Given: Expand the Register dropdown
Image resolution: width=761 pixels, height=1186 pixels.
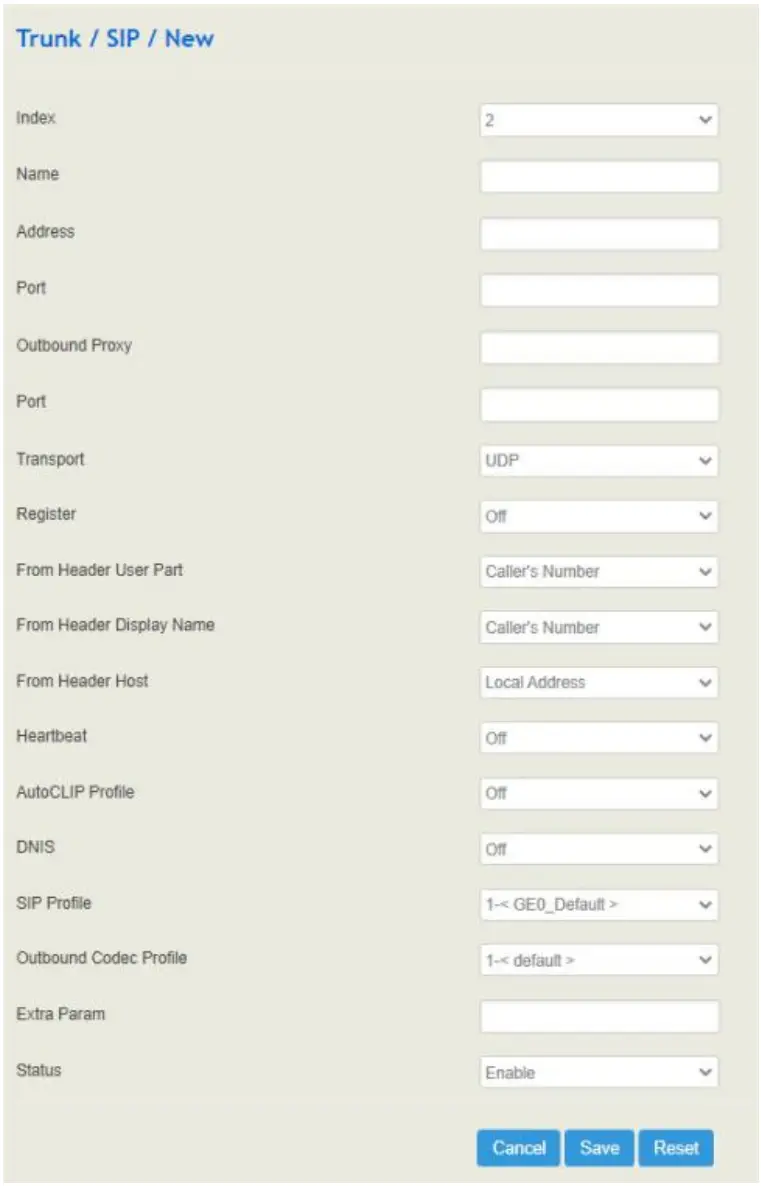Looking at the screenshot, I should (598, 517).
